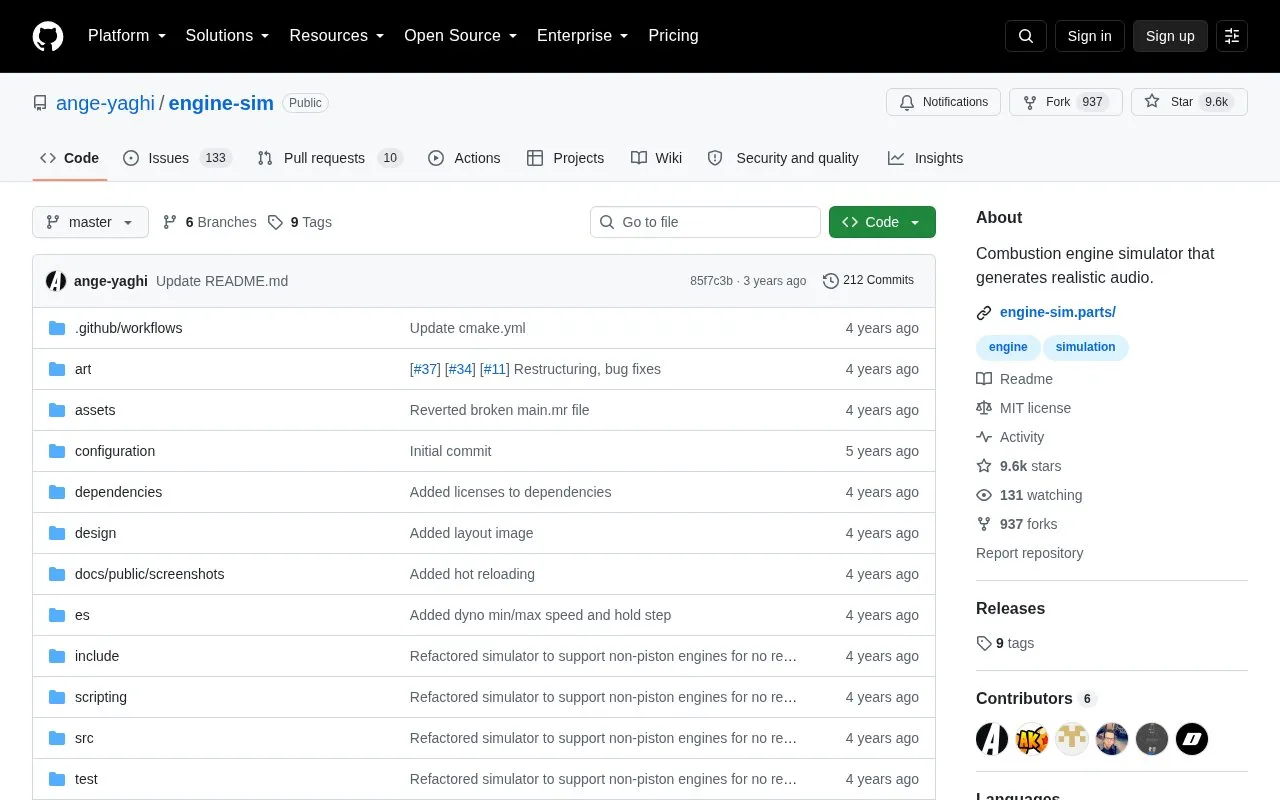Screen dimensions: 1280x800
Task: Click the folder icon for art
Action: 57,369
